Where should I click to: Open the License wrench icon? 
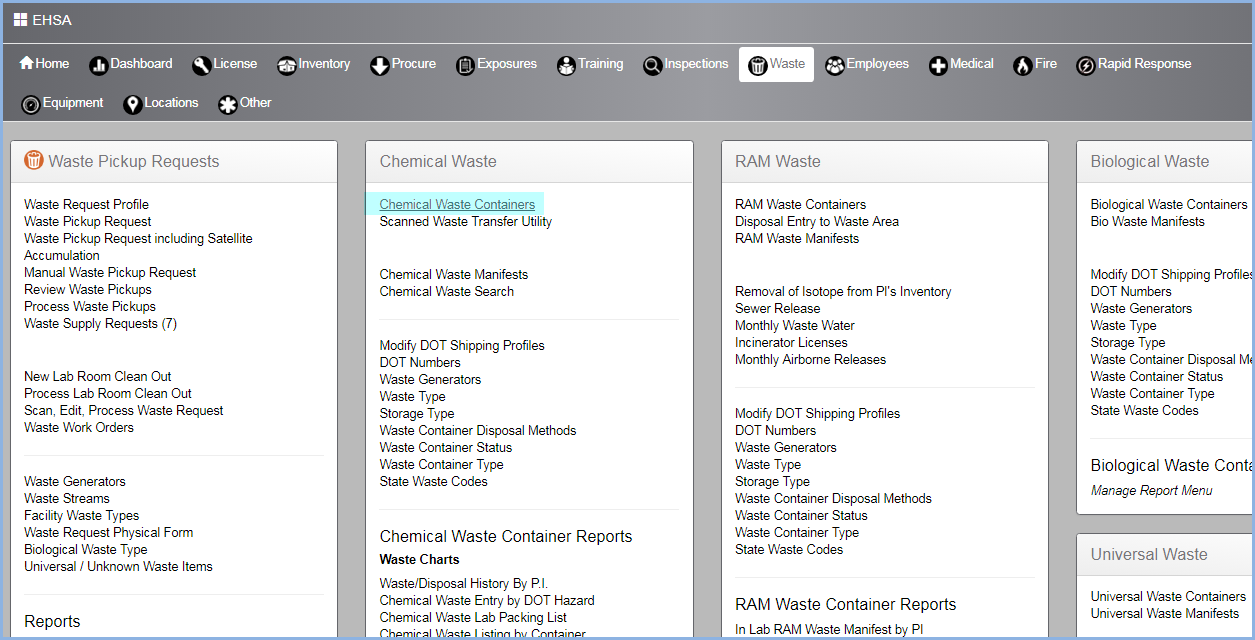(x=201, y=65)
